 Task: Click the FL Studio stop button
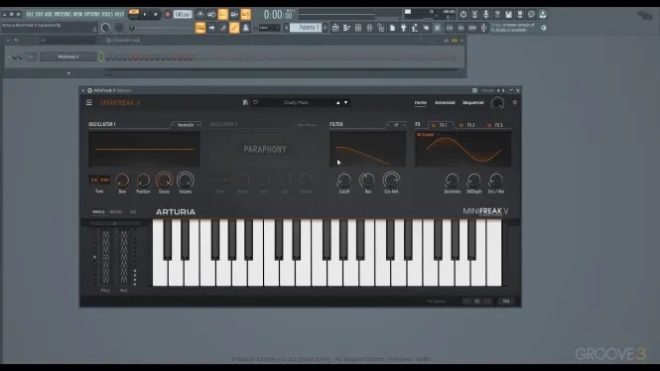156,14
